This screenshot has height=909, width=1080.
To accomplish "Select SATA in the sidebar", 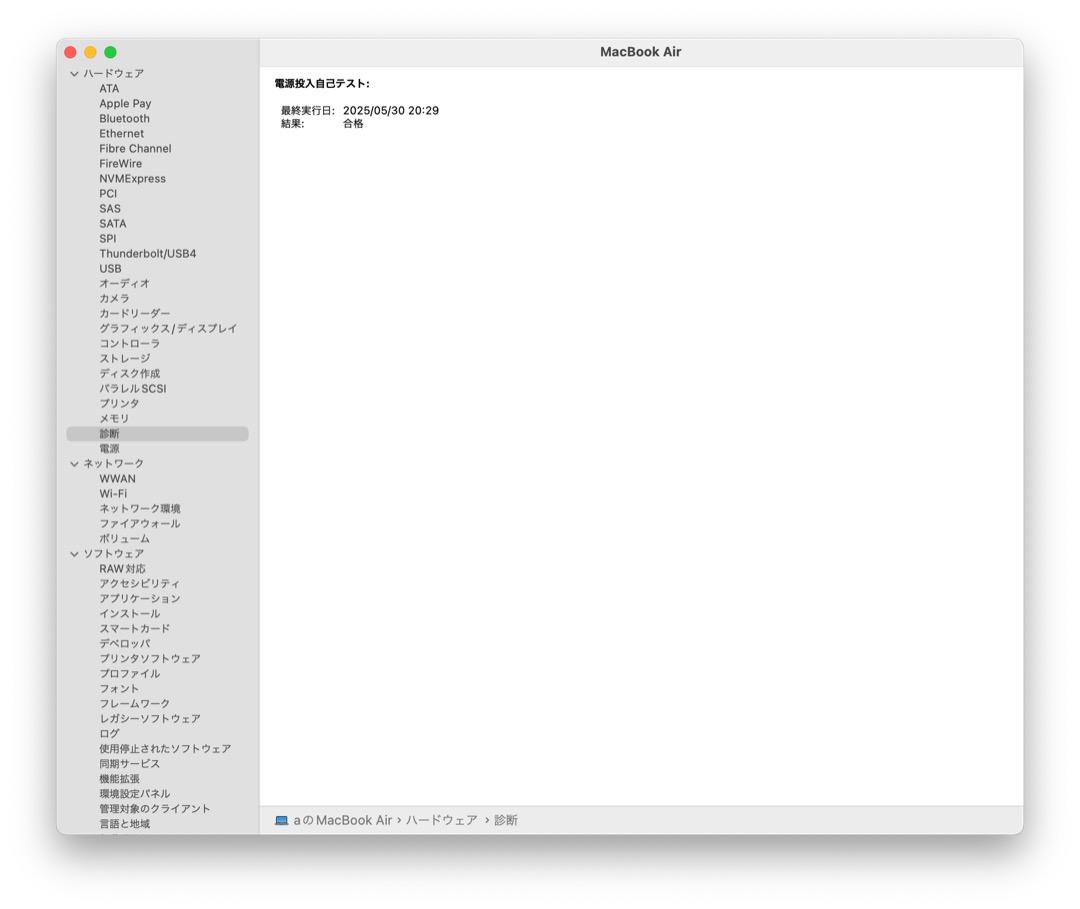I will pos(112,224).
